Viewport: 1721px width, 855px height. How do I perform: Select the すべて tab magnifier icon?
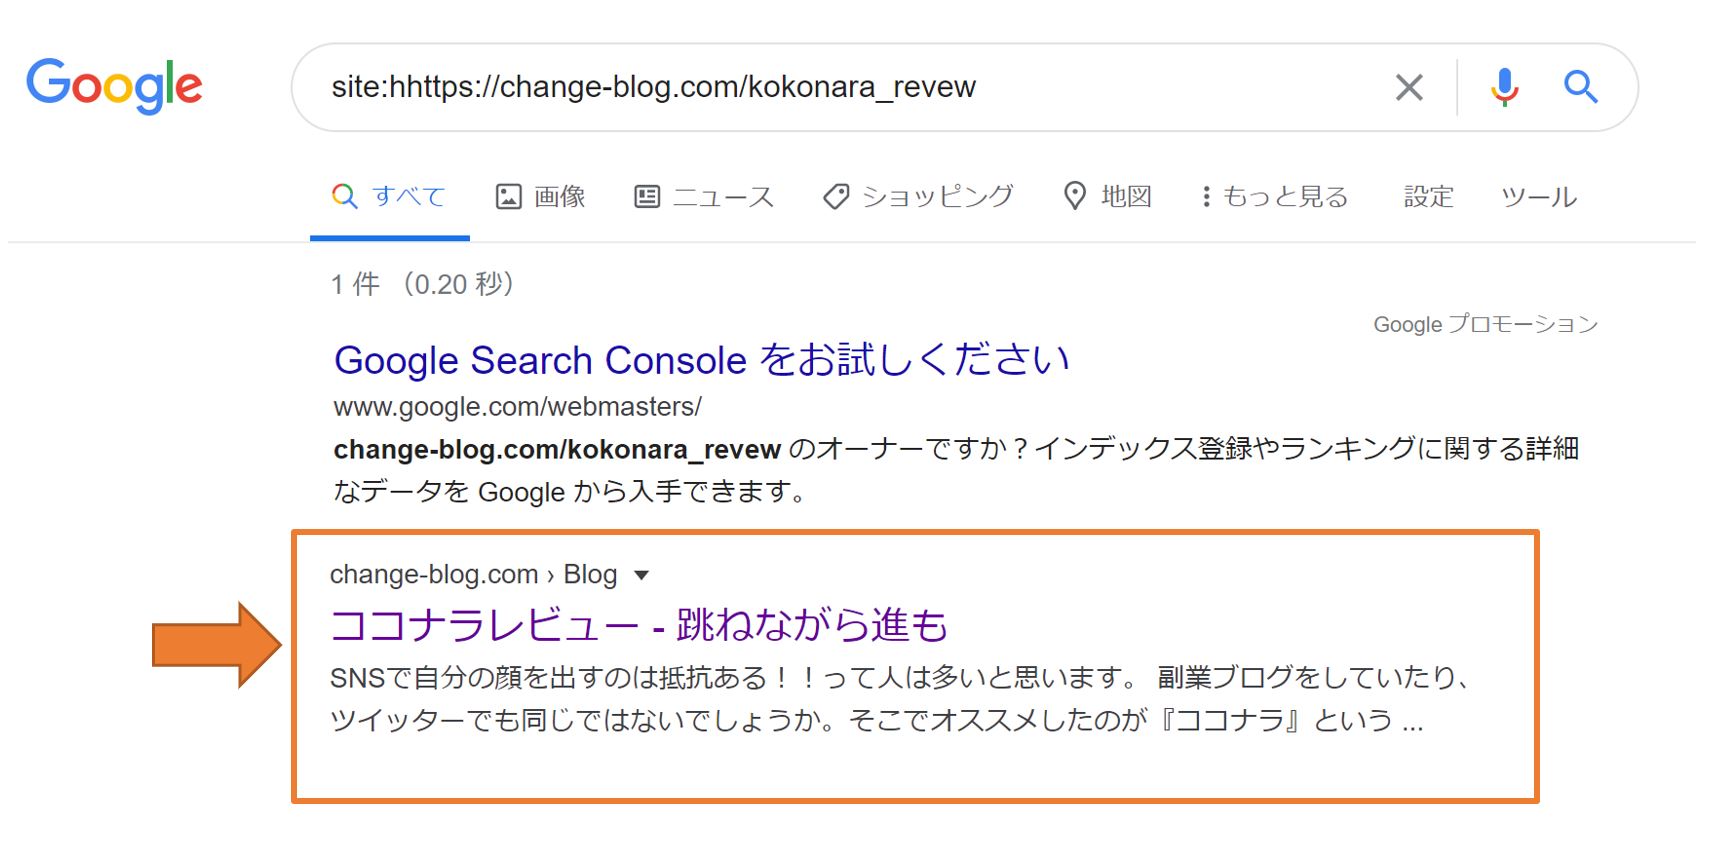(x=344, y=196)
